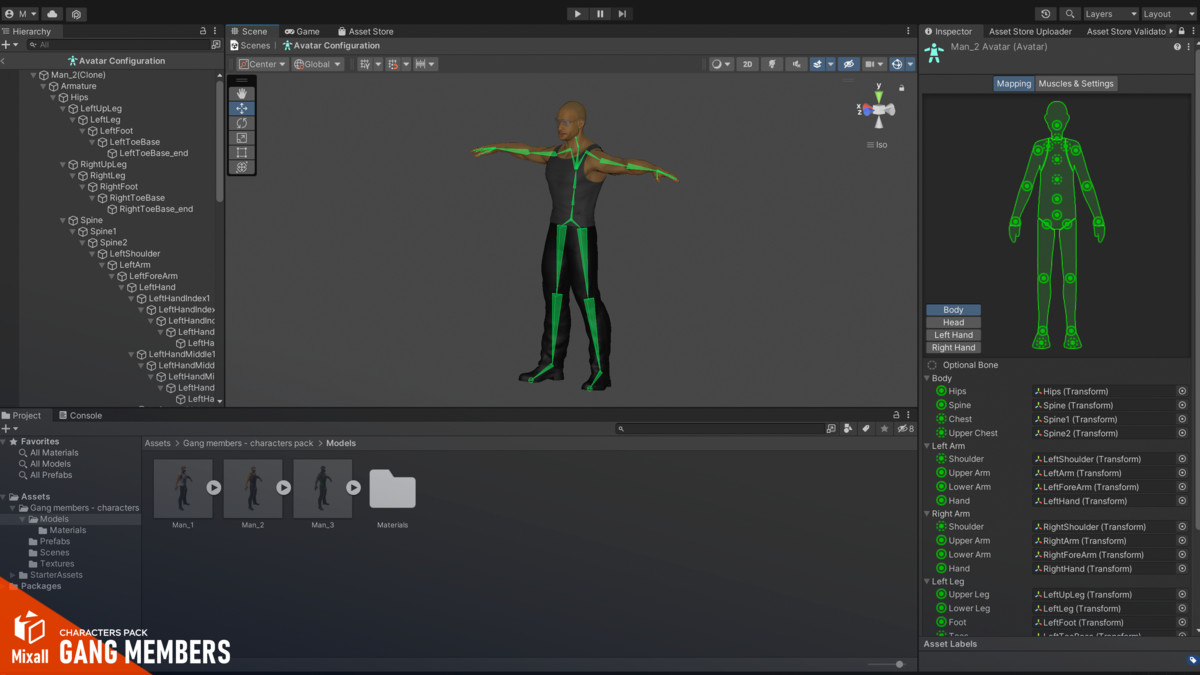This screenshot has width=1200, height=675.
Task: Switch to Muscles & Settings mapping
Action: 1075,84
